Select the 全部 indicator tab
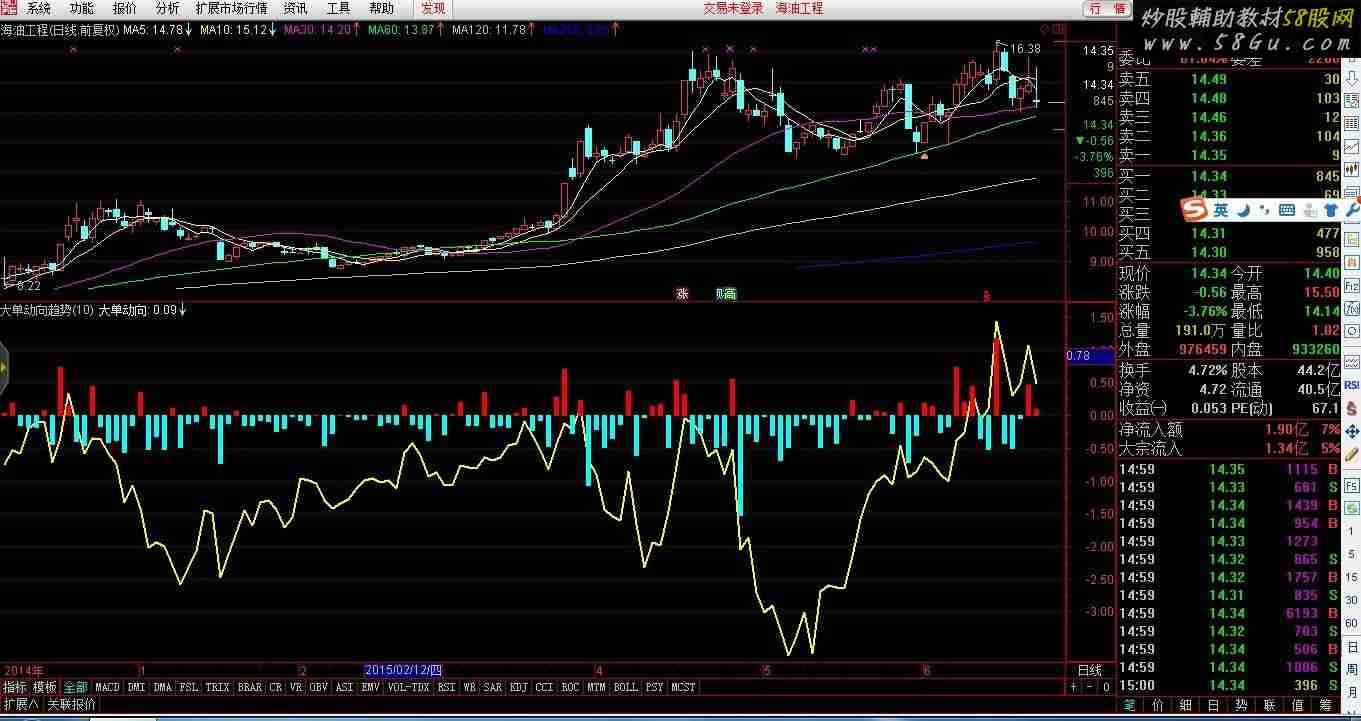Viewport: 1361px width, 721px height. 76,687
